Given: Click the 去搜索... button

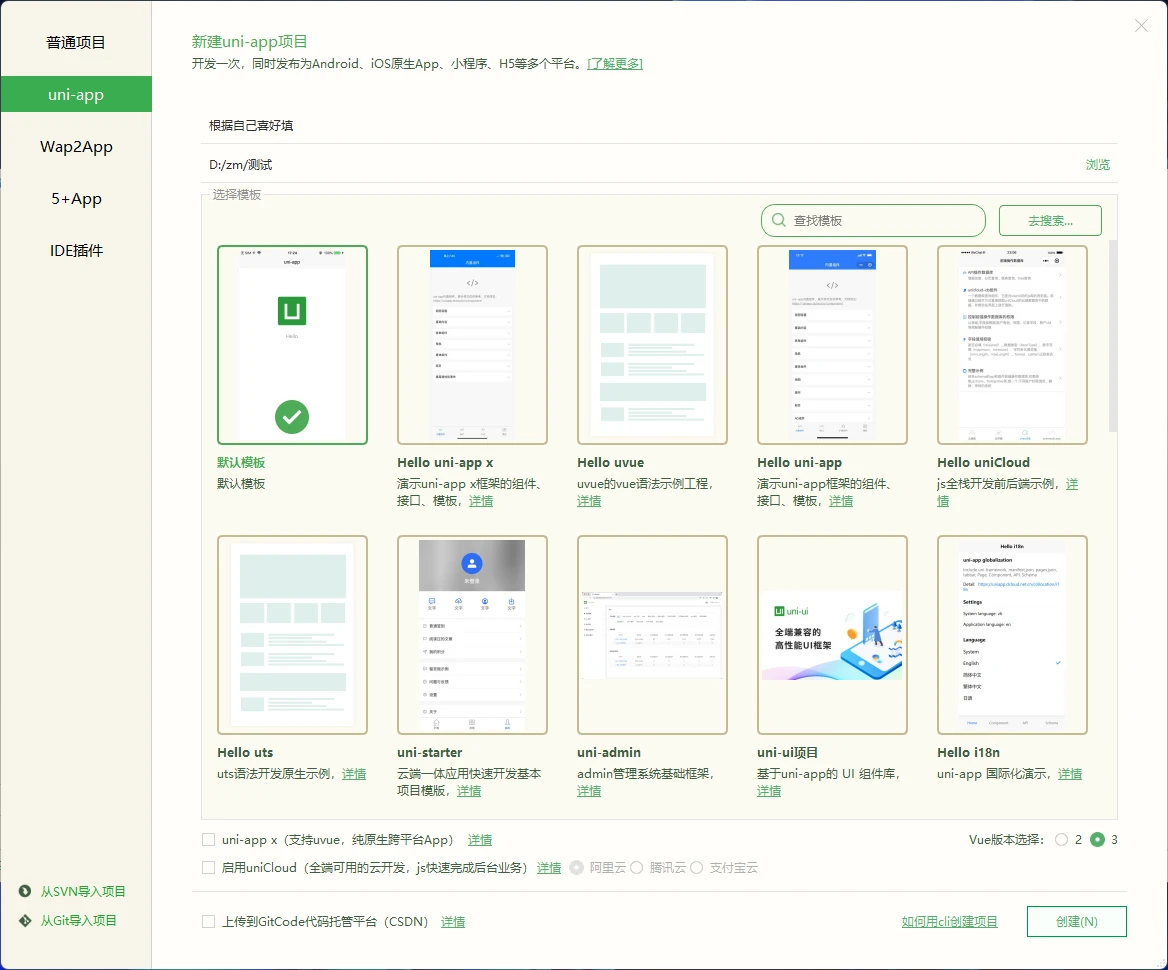Looking at the screenshot, I should pos(1049,220).
